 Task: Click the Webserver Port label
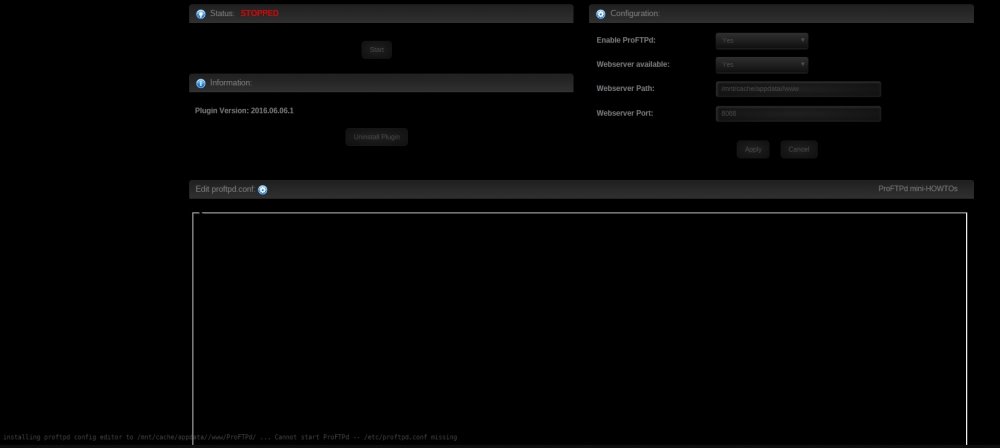tap(624, 113)
